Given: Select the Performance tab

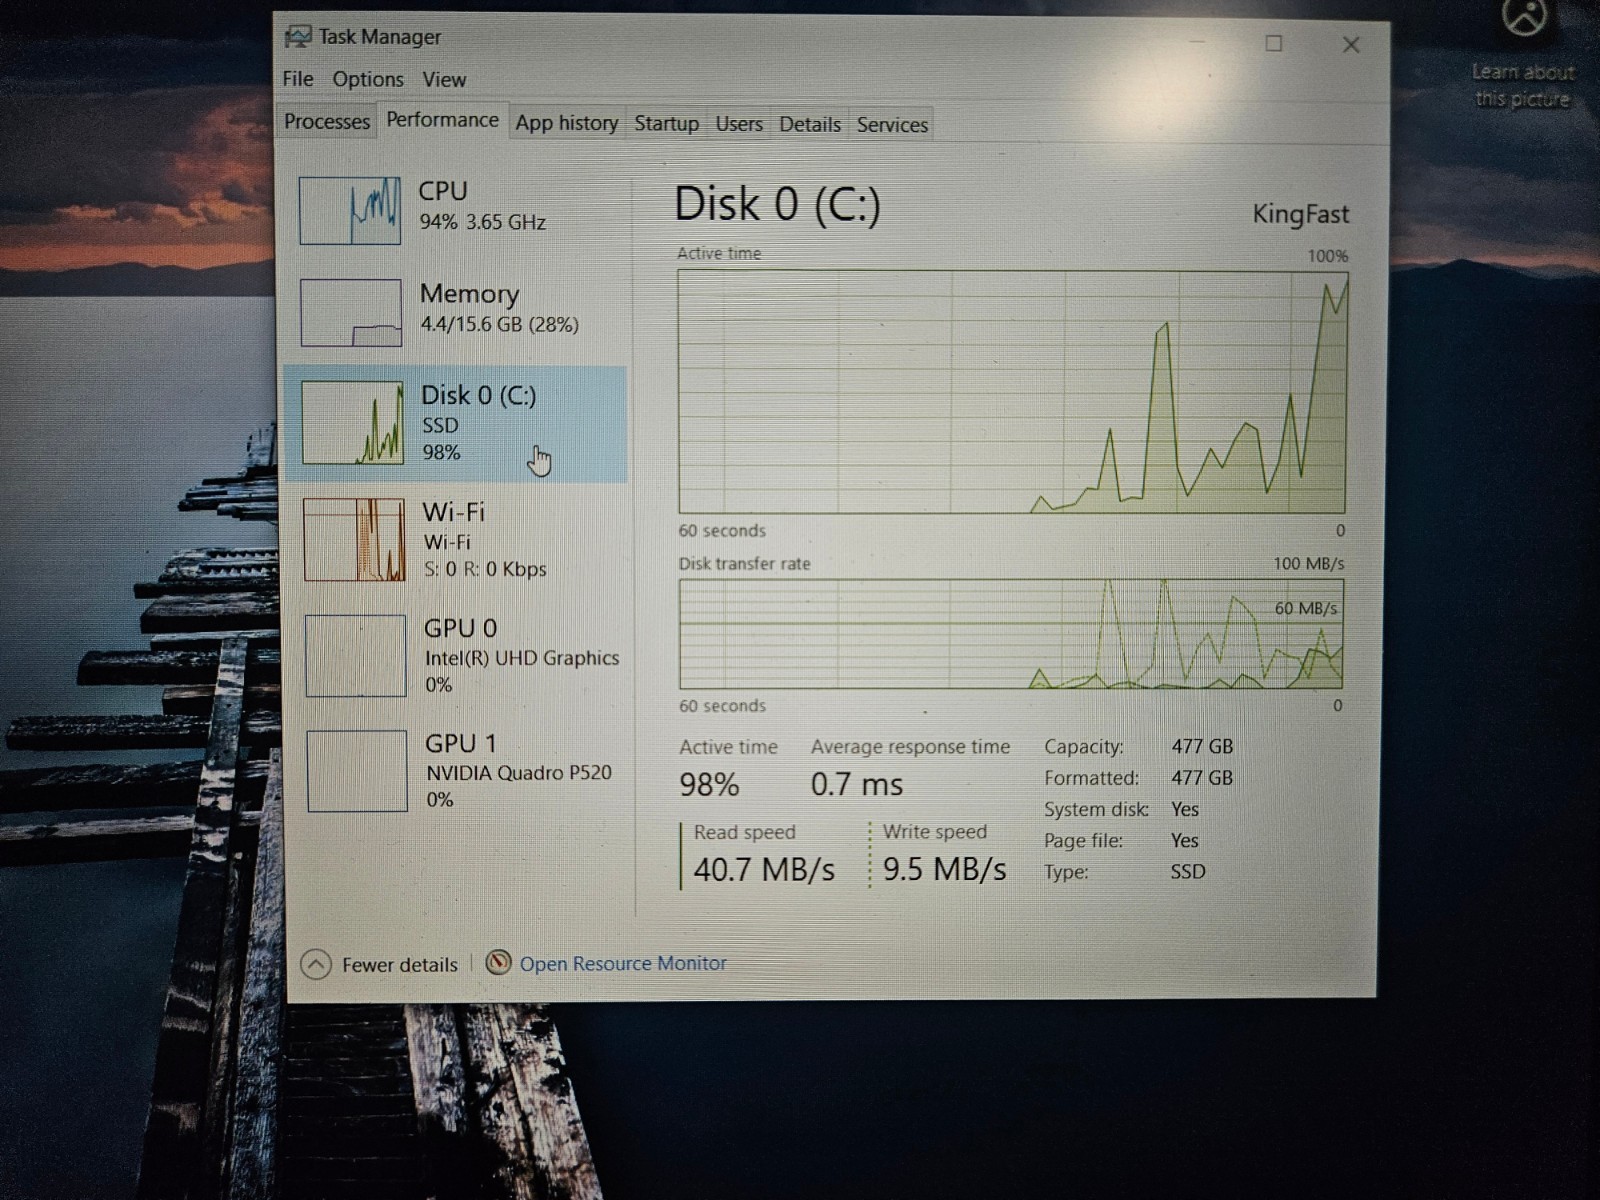Looking at the screenshot, I should point(442,120).
